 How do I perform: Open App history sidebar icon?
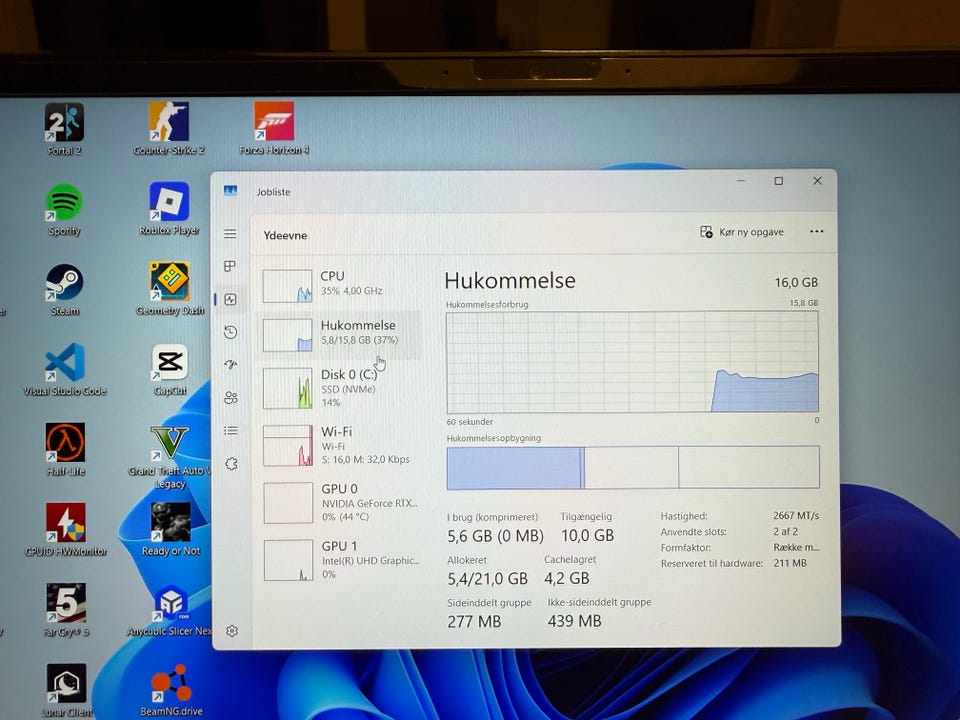pyautogui.click(x=230, y=332)
